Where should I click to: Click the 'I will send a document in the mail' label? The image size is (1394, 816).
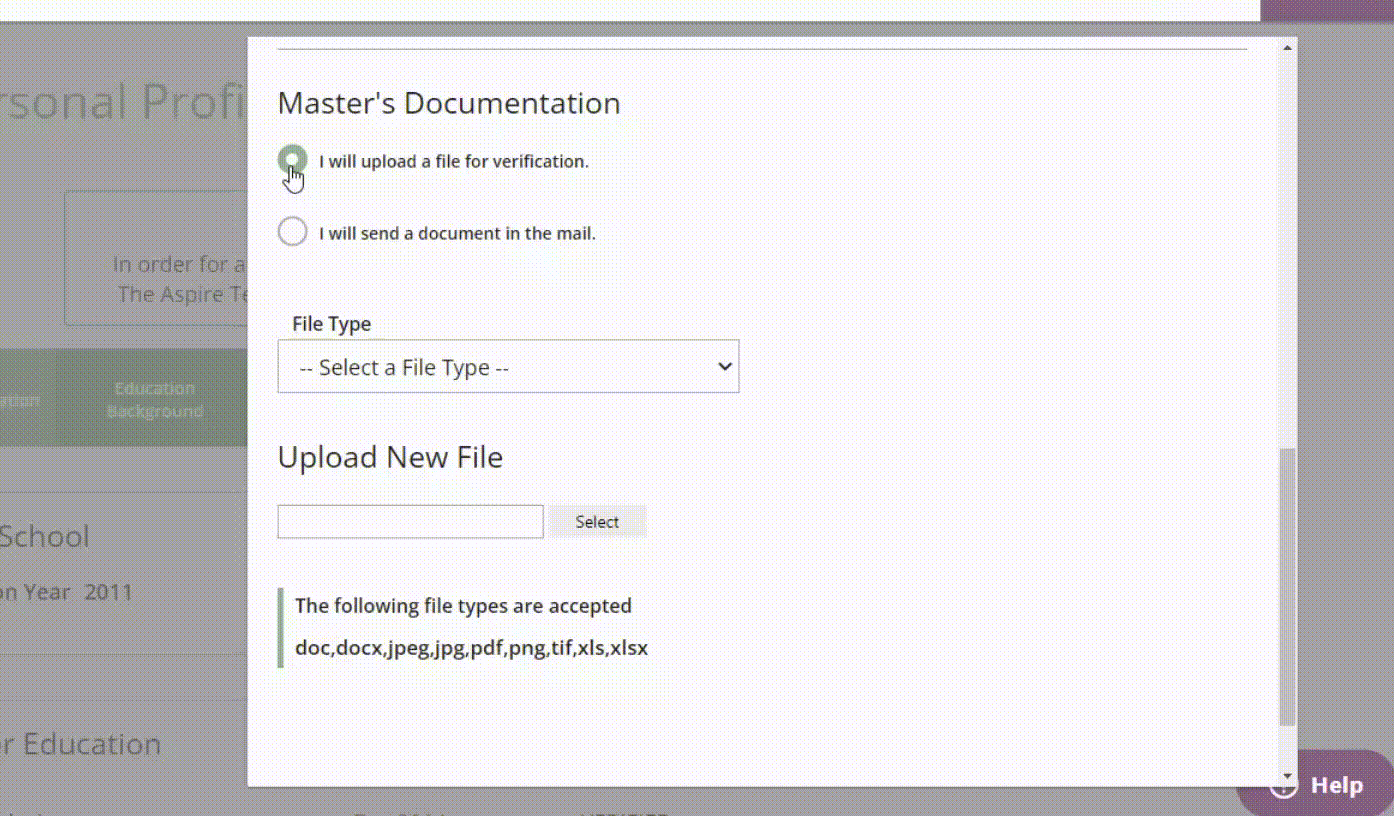tap(457, 234)
